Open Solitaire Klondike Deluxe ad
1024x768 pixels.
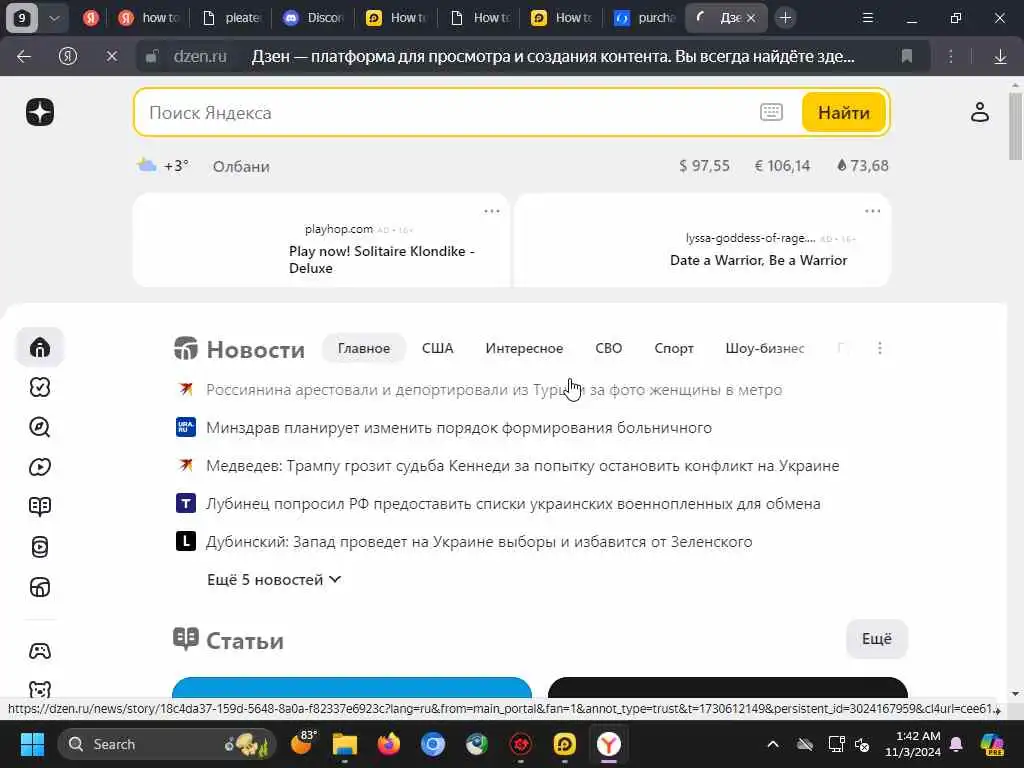tap(382, 259)
